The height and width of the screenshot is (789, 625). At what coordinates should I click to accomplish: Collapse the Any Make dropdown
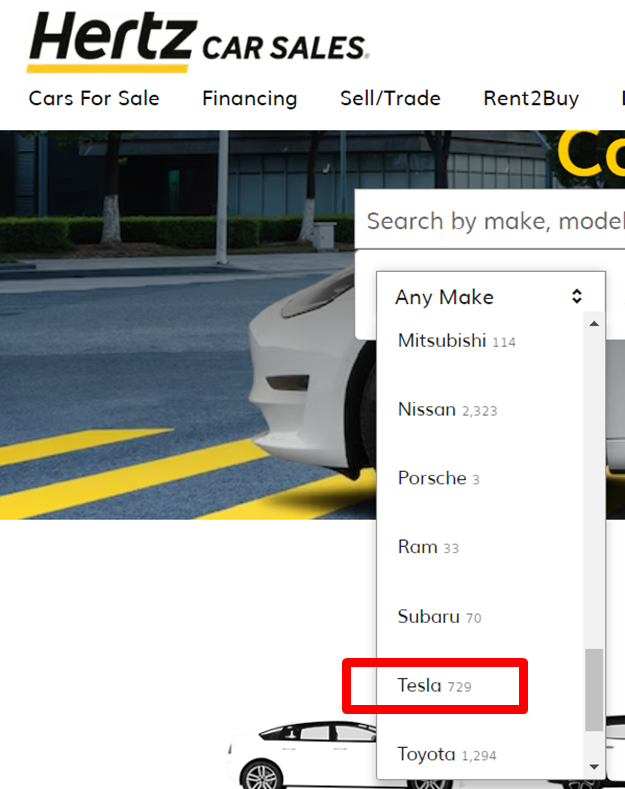click(491, 297)
